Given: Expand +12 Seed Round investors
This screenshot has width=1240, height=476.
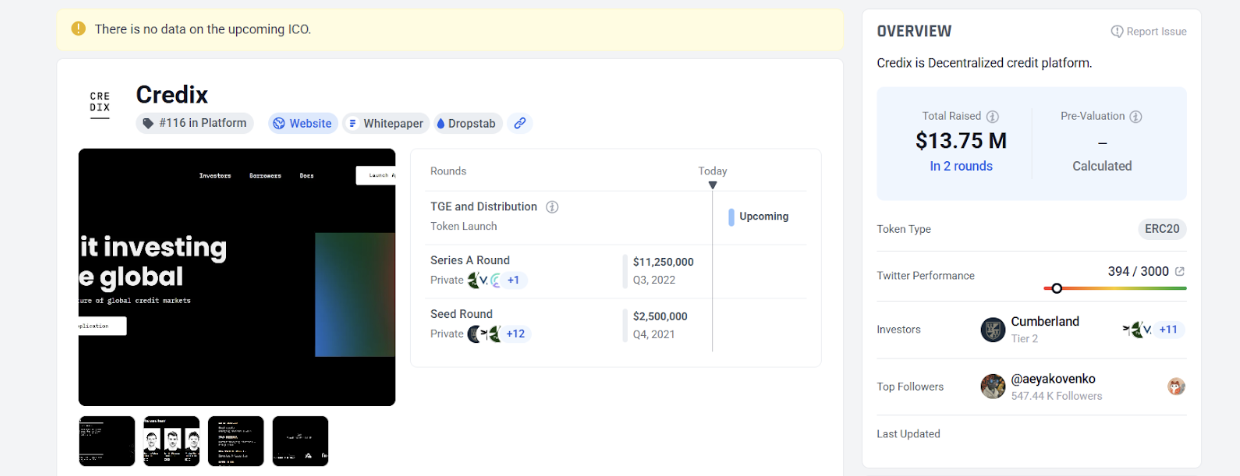Looking at the screenshot, I should (x=515, y=334).
